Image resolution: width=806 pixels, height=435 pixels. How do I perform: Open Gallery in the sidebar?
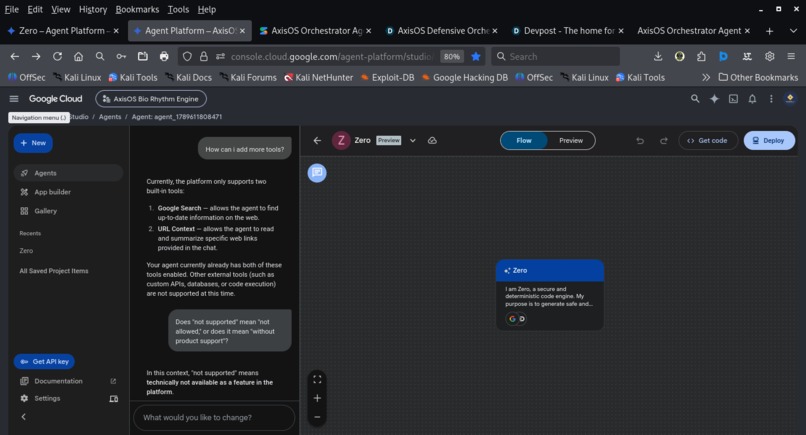pyautogui.click(x=68, y=211)
